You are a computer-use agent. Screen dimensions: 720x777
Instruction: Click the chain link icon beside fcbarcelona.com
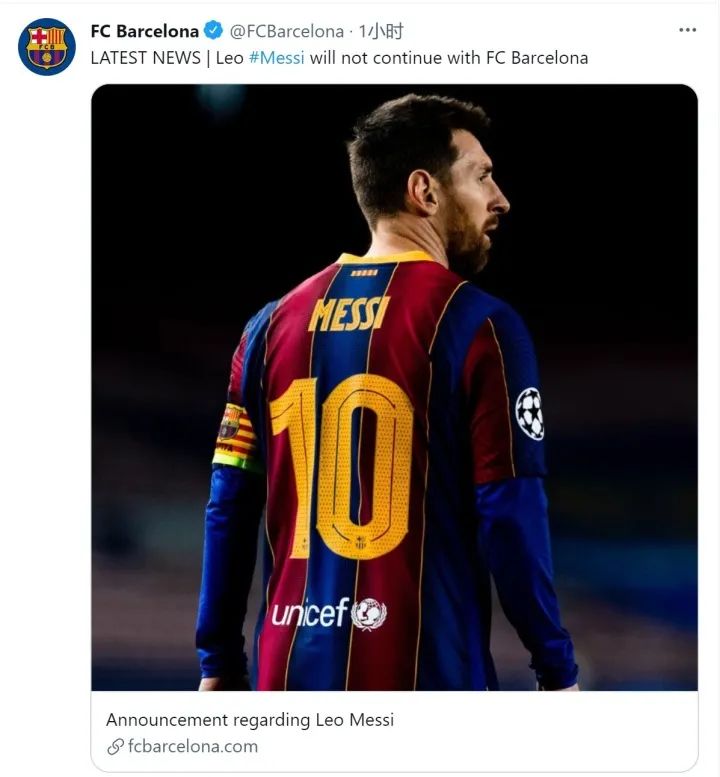point(115,746)
